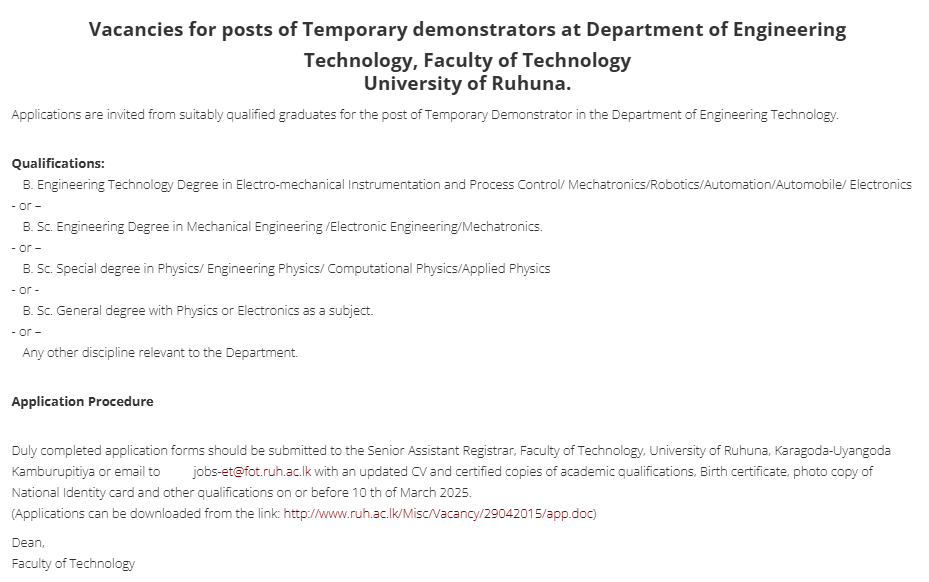Click the "Application Procedure" heading
This screenshot has width=929, height=582.
coord(82,401)
